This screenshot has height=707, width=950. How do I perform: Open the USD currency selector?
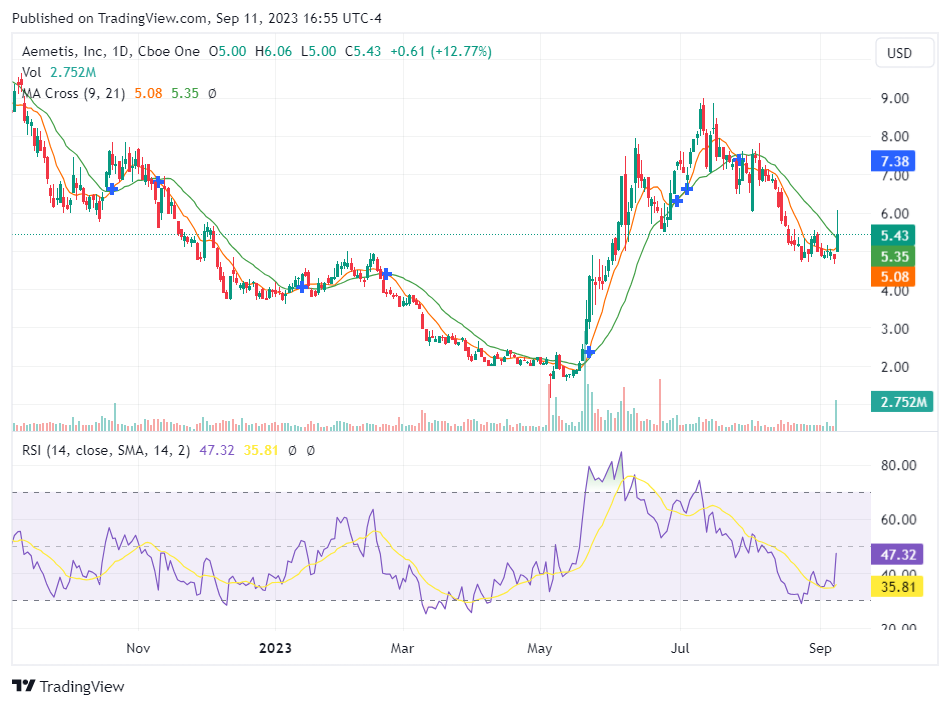tap(903, 53)
